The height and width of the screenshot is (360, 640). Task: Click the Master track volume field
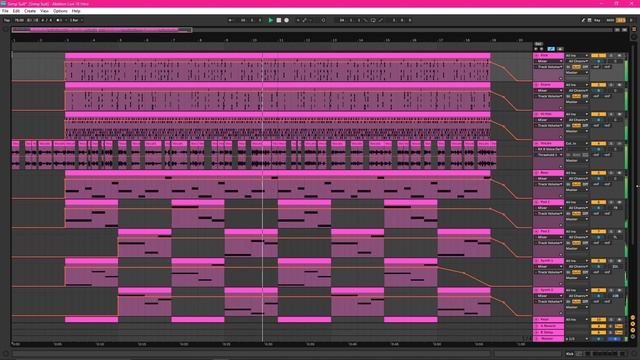click(598, 339)
